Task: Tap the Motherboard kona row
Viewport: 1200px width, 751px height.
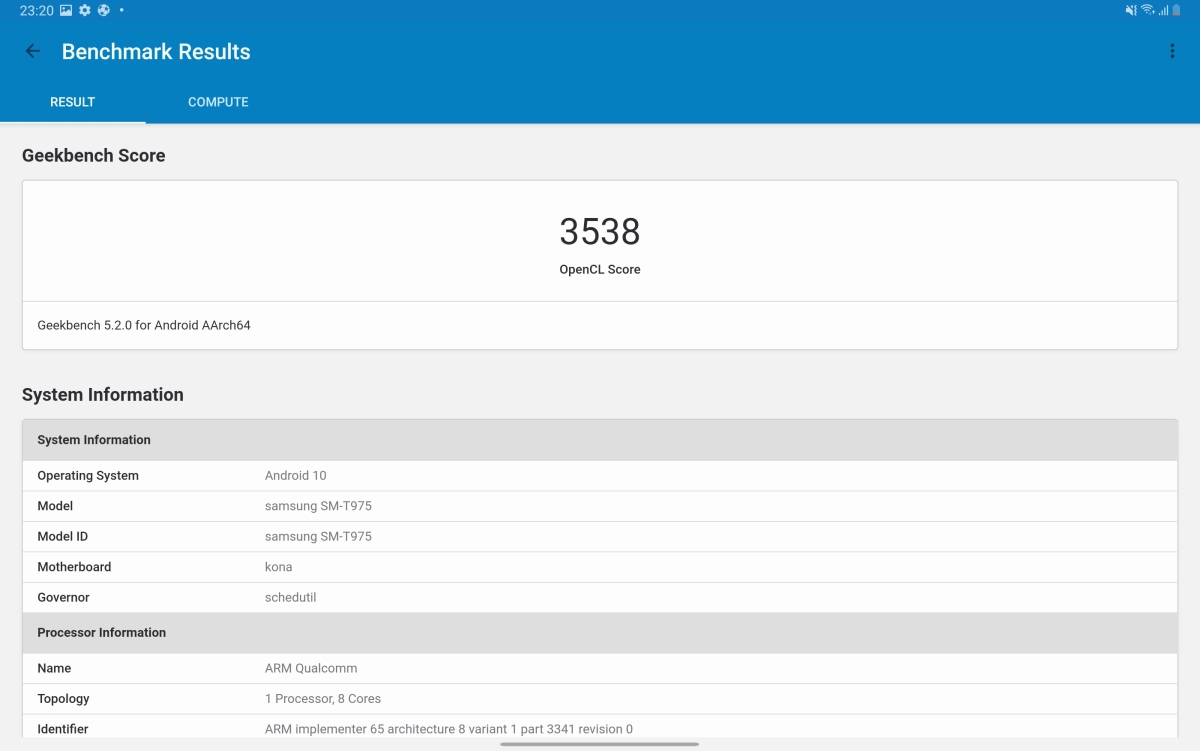Action: coord(600,567)
